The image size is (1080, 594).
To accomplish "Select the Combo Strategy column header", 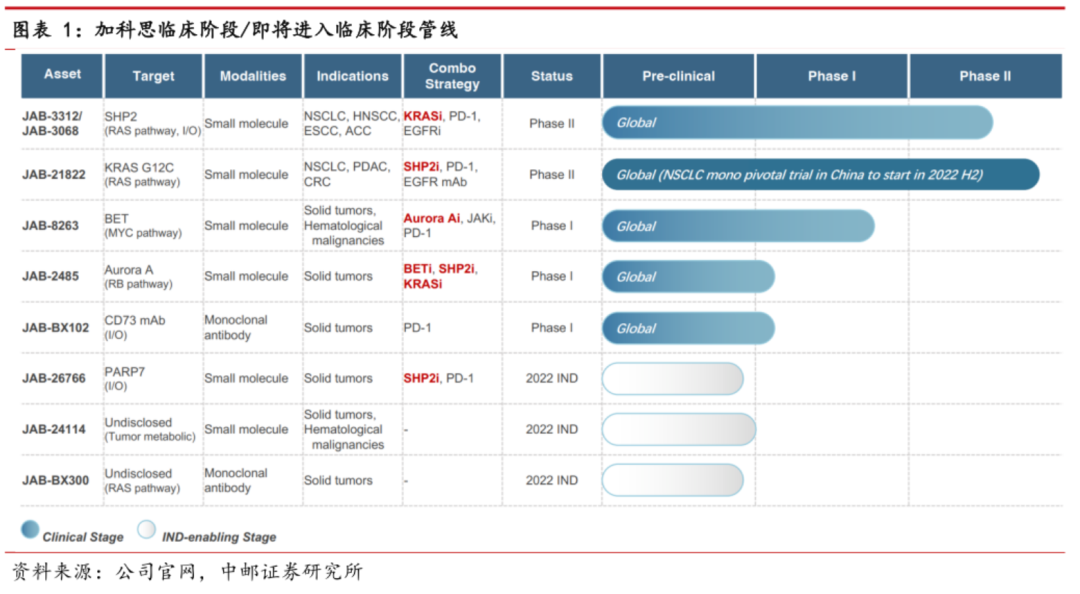I will click(452, 76).
